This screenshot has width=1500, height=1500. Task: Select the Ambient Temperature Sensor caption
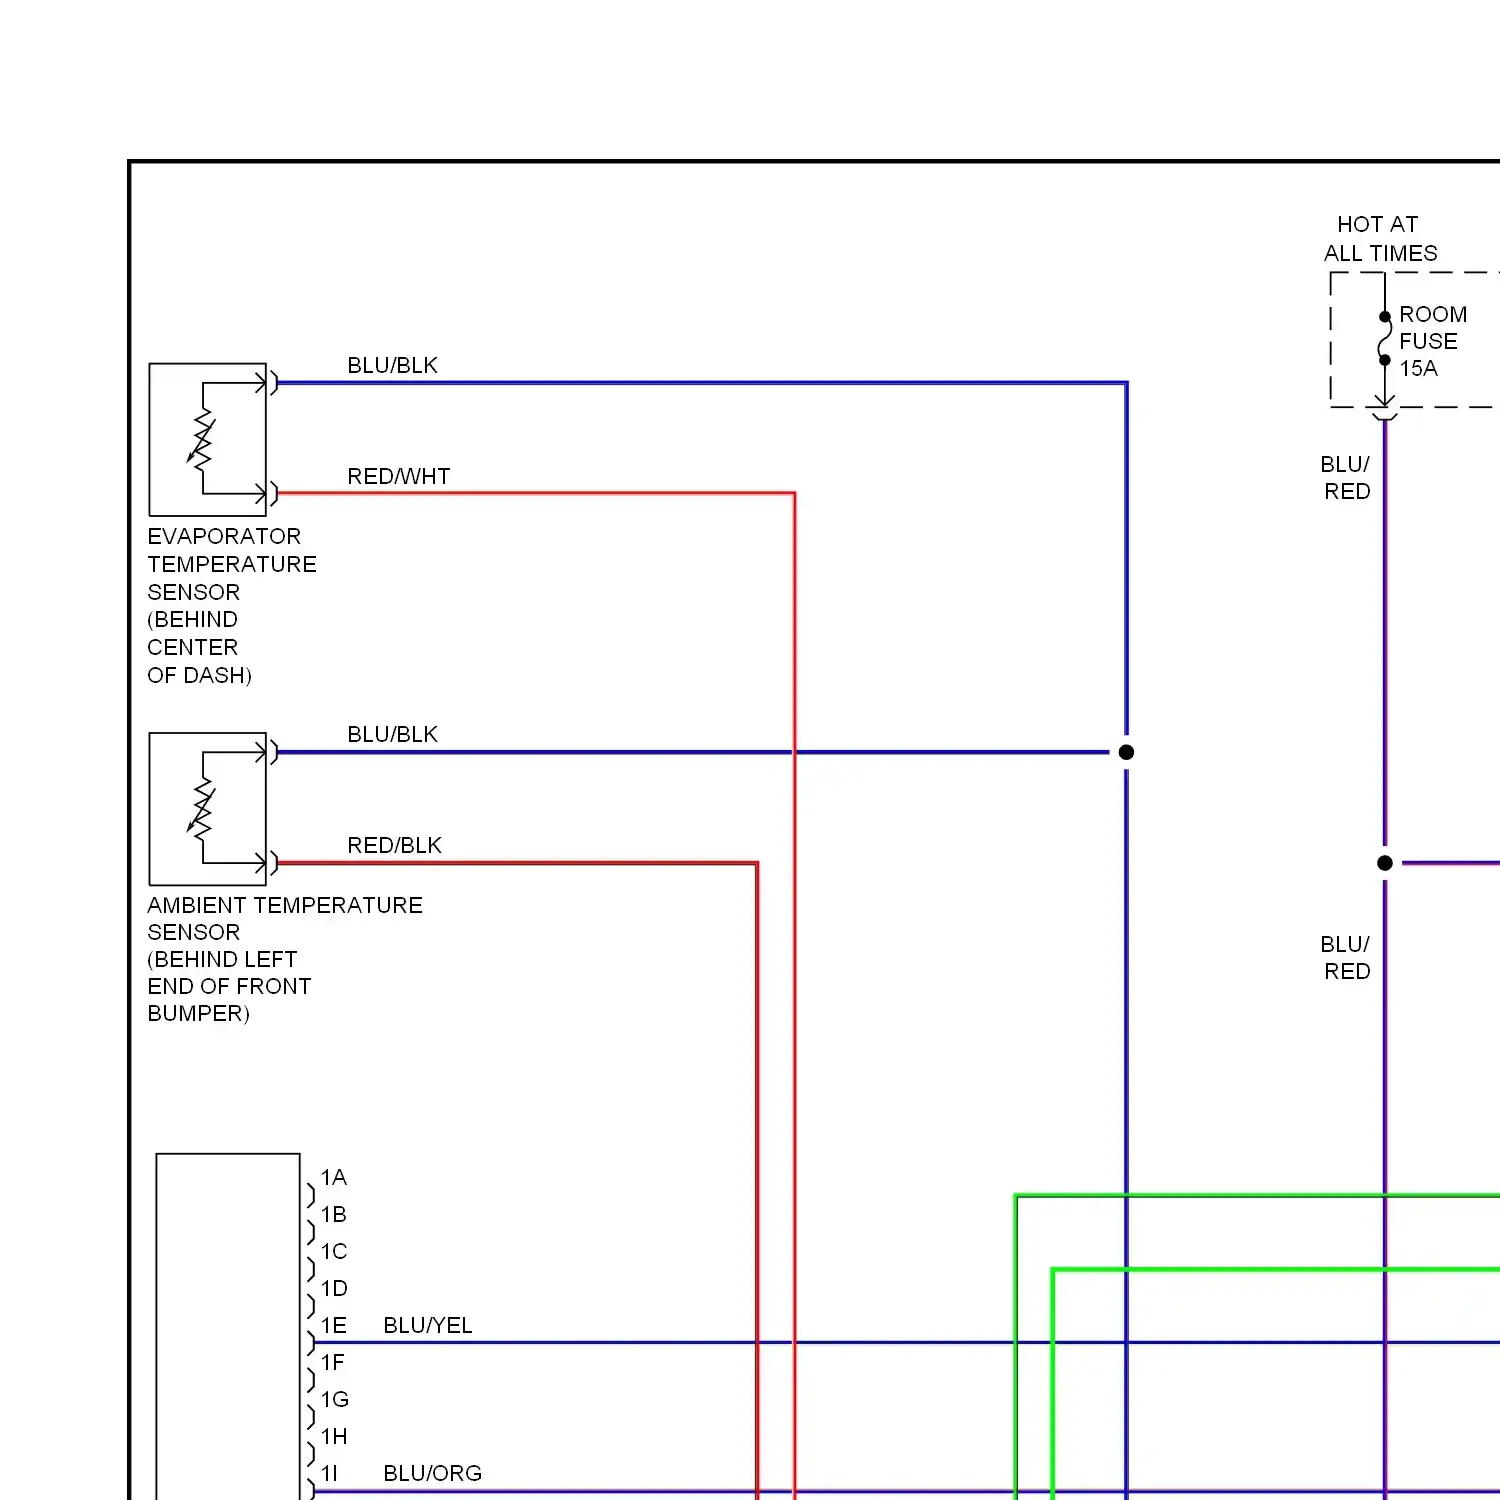pos(285,959)
